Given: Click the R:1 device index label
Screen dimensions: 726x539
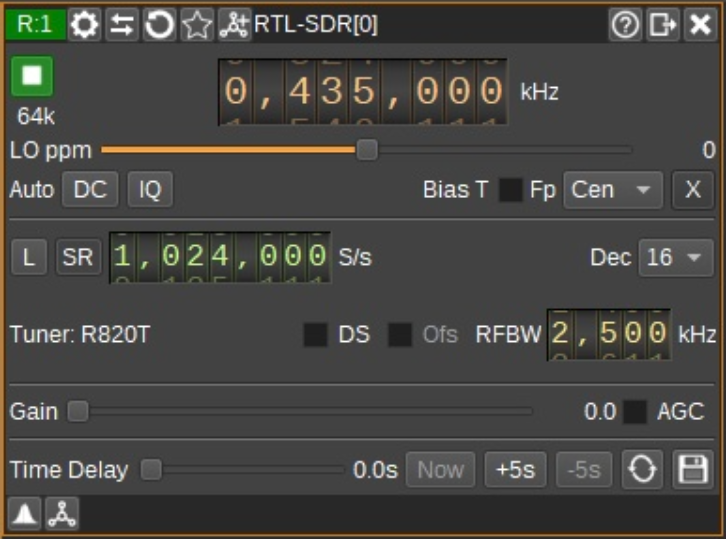Looking at the screenshot, I should pos(35,24).
